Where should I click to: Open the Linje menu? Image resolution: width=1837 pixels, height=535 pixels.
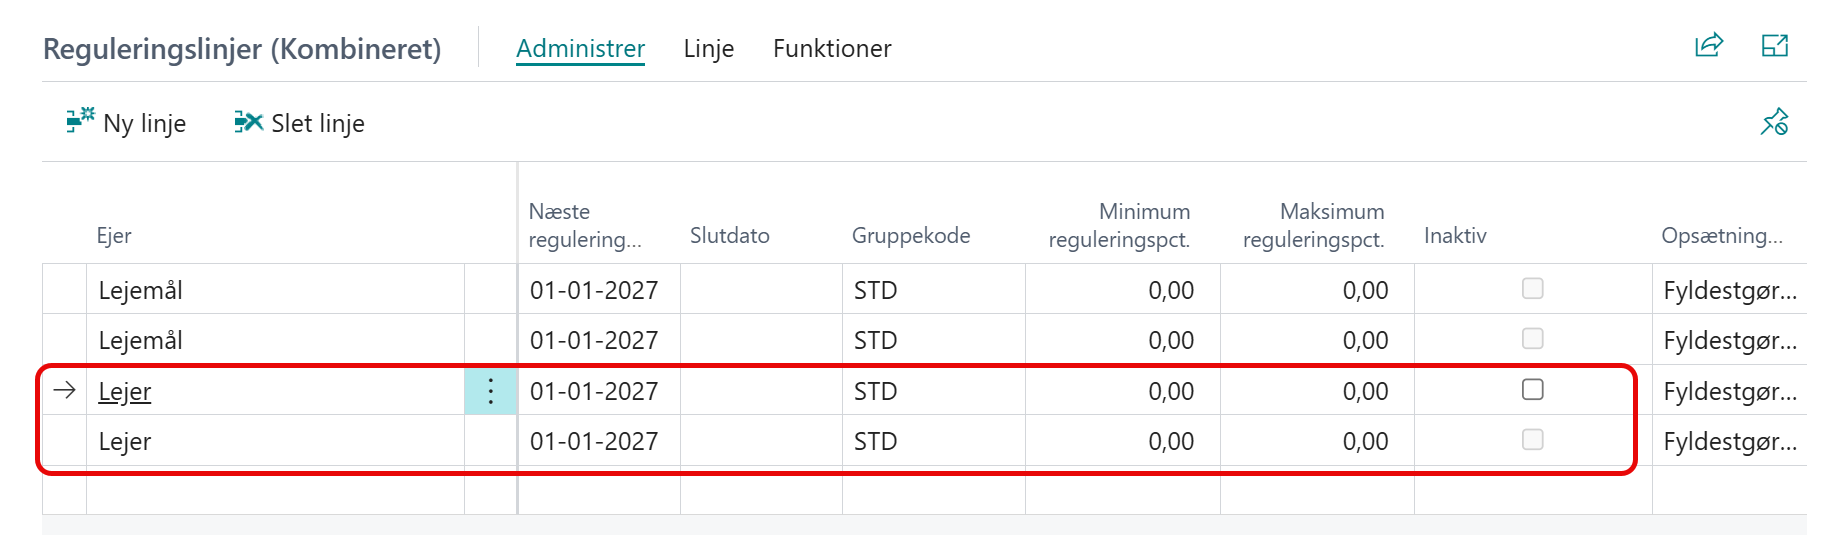(709, 48)
